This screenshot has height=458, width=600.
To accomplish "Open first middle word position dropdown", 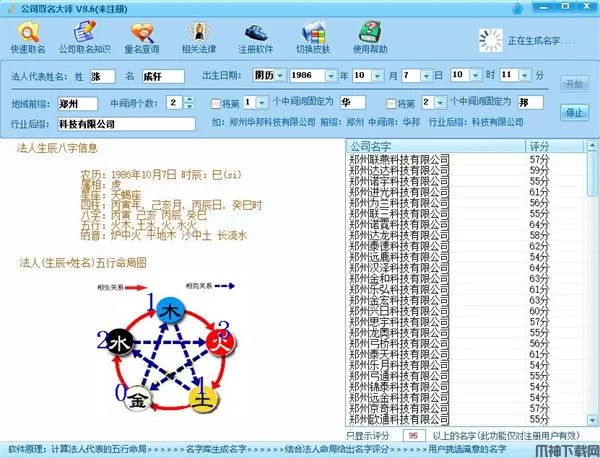I will [262, 103].
